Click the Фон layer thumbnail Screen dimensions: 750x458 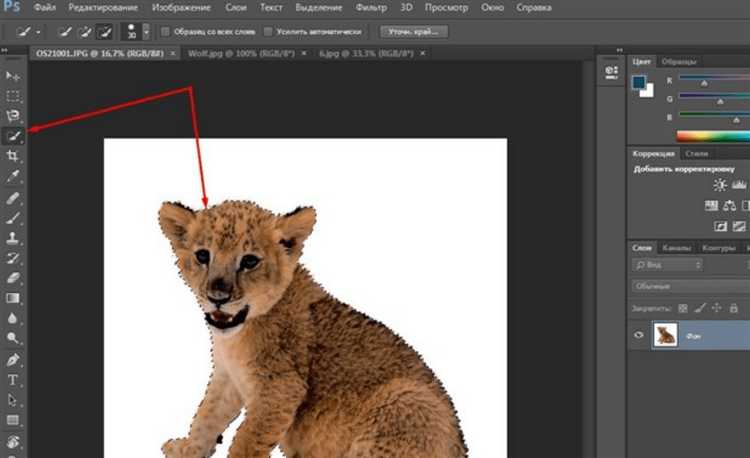pos(664,336)
